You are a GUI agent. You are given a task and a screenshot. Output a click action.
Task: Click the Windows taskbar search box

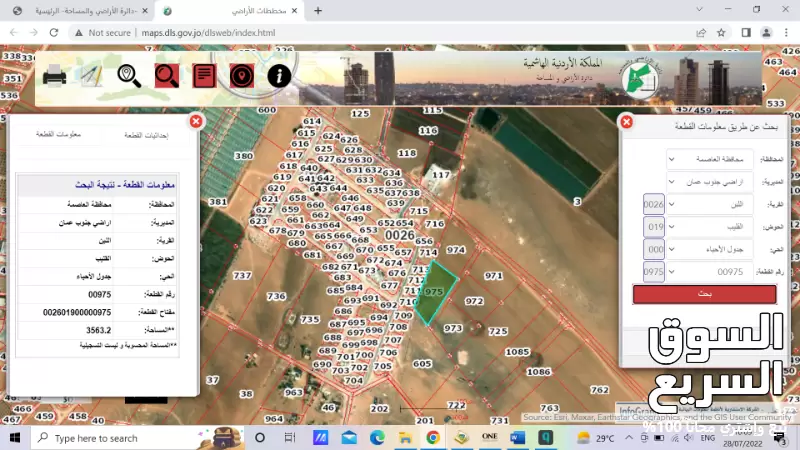click(138, 438)
